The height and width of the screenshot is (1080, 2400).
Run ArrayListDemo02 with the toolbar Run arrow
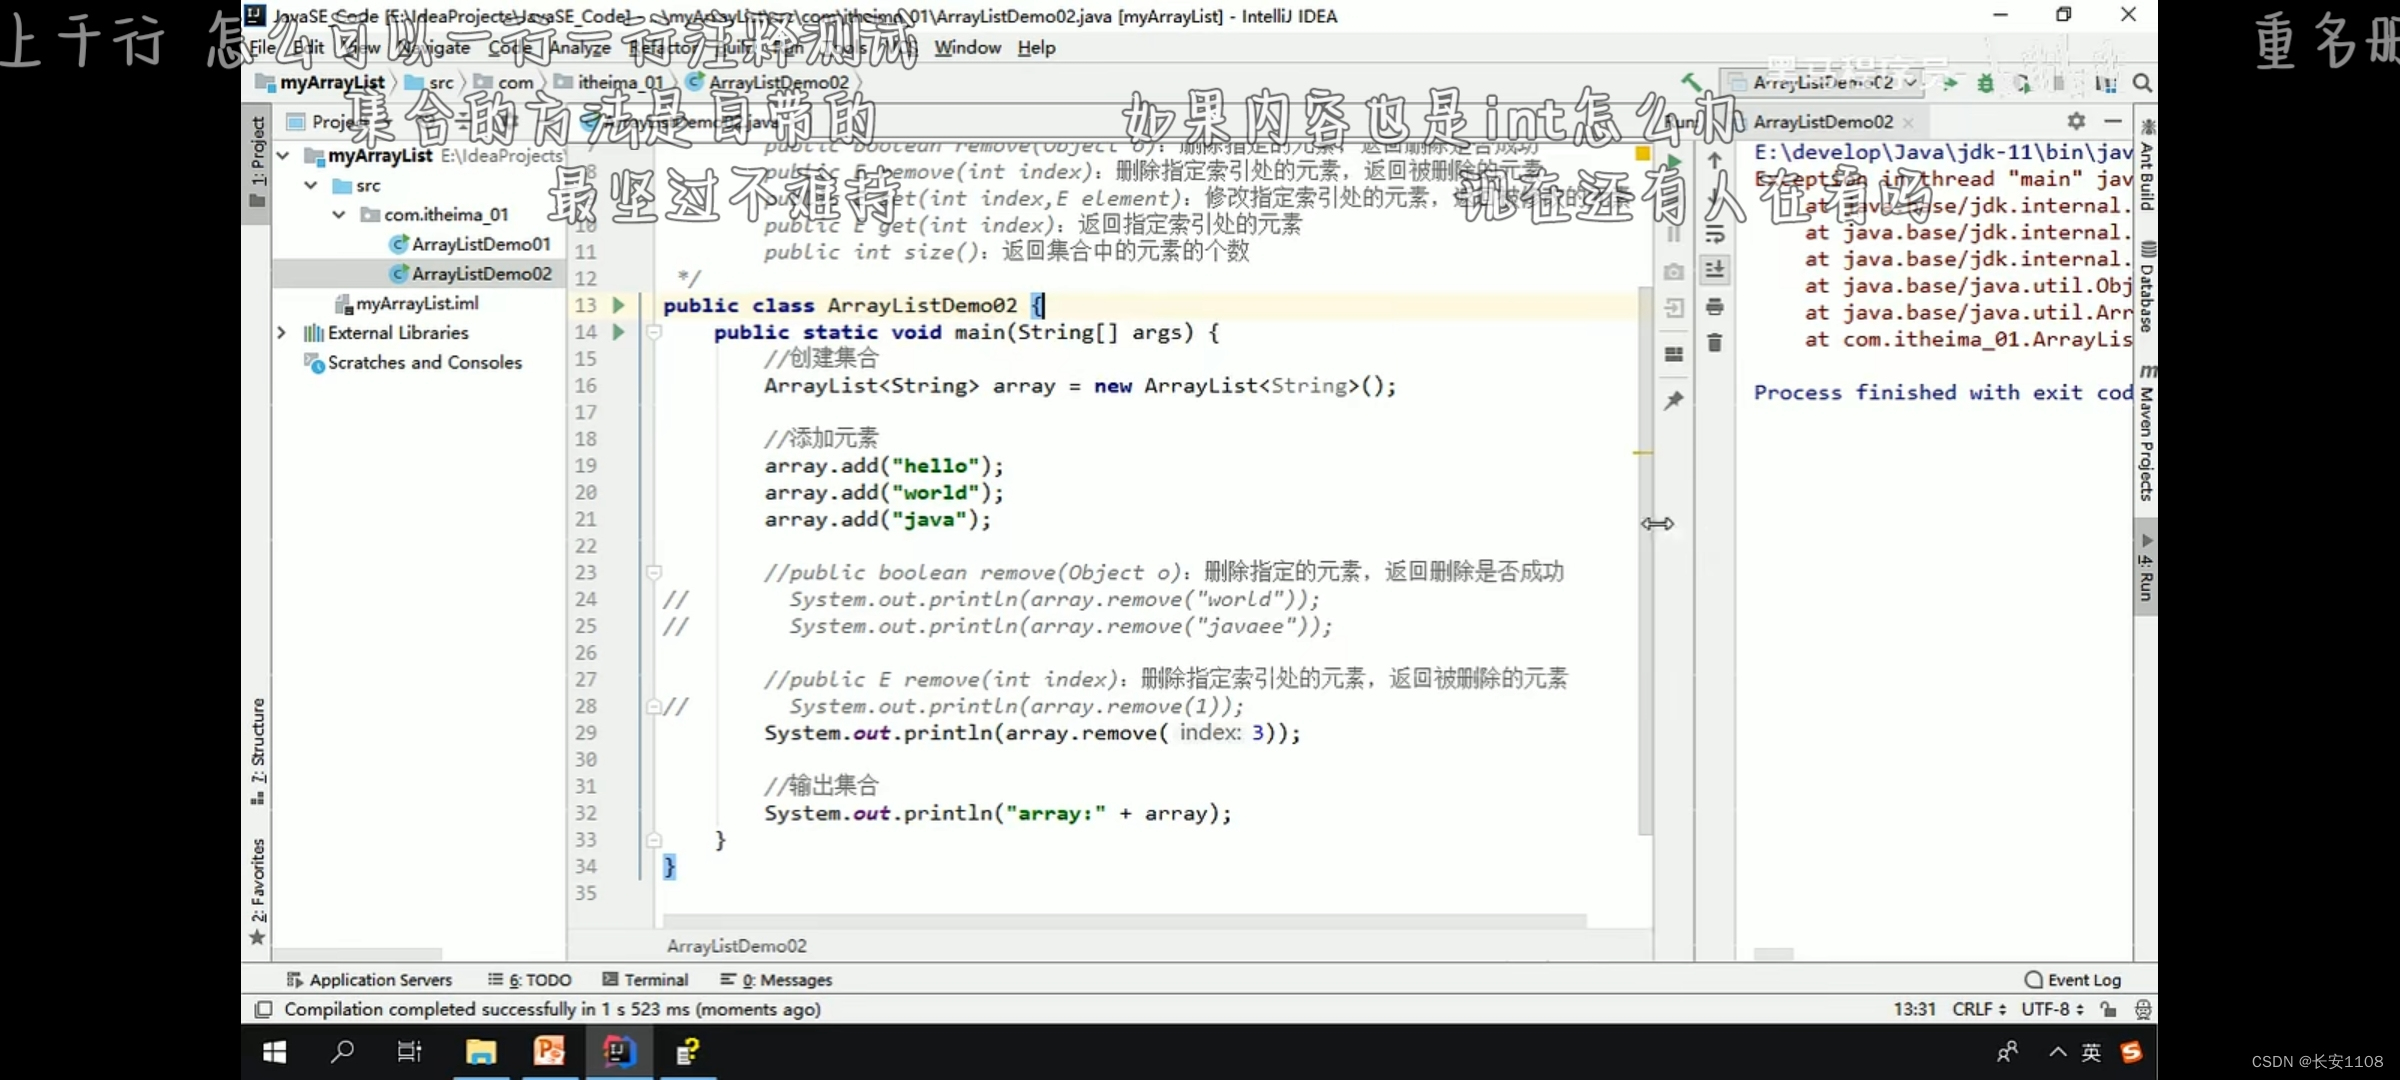pos(1949,83)
